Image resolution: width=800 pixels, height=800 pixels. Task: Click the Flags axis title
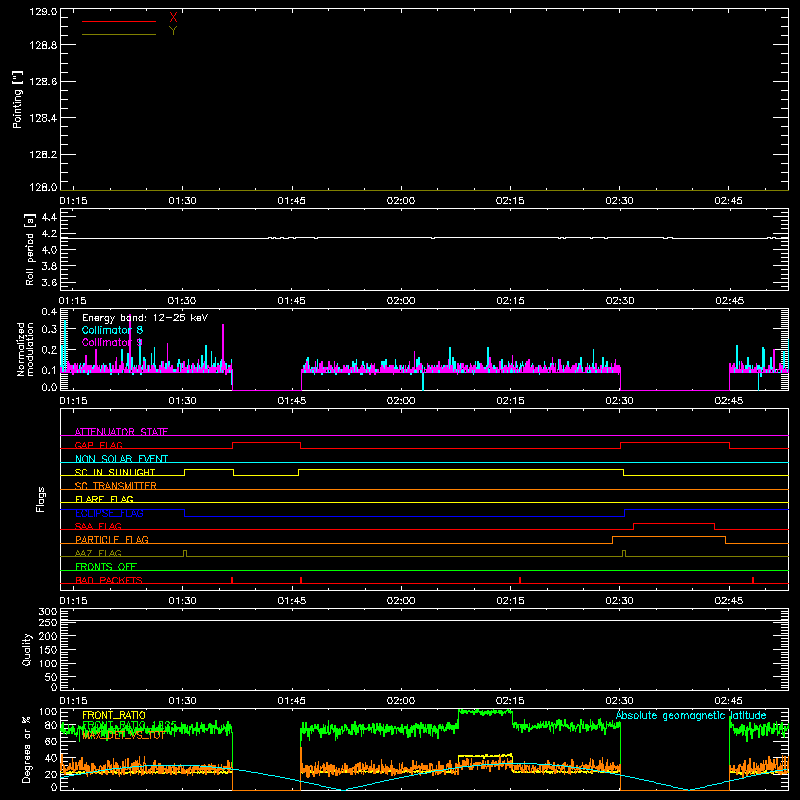pos(40,500)
